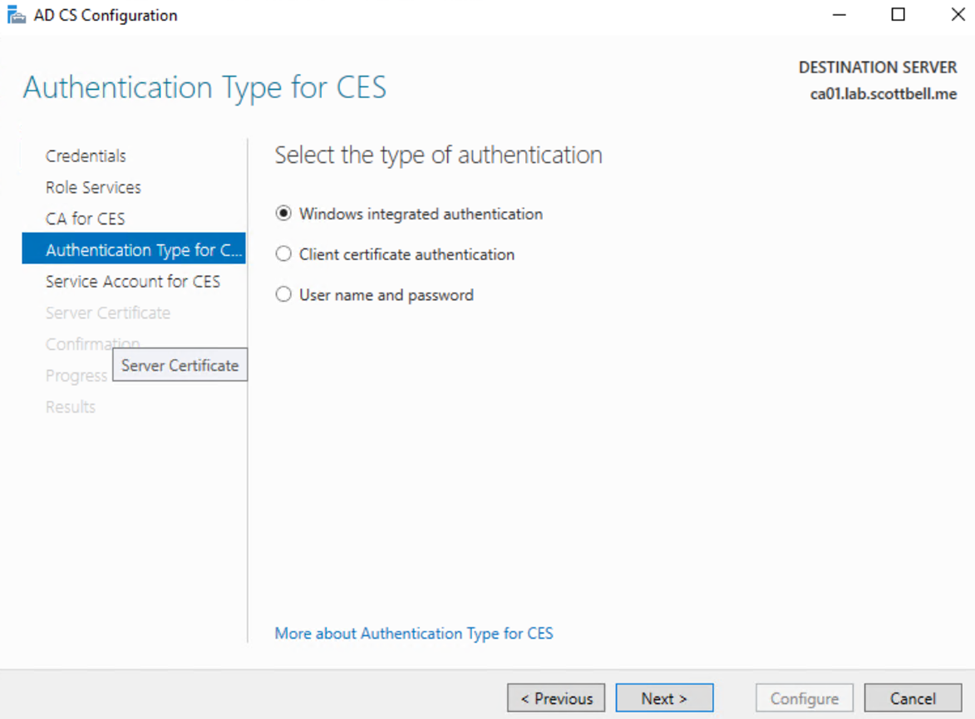975x719 pixels.
Task: Jump to the Service Account for CES step
Action: pos(132,282)
